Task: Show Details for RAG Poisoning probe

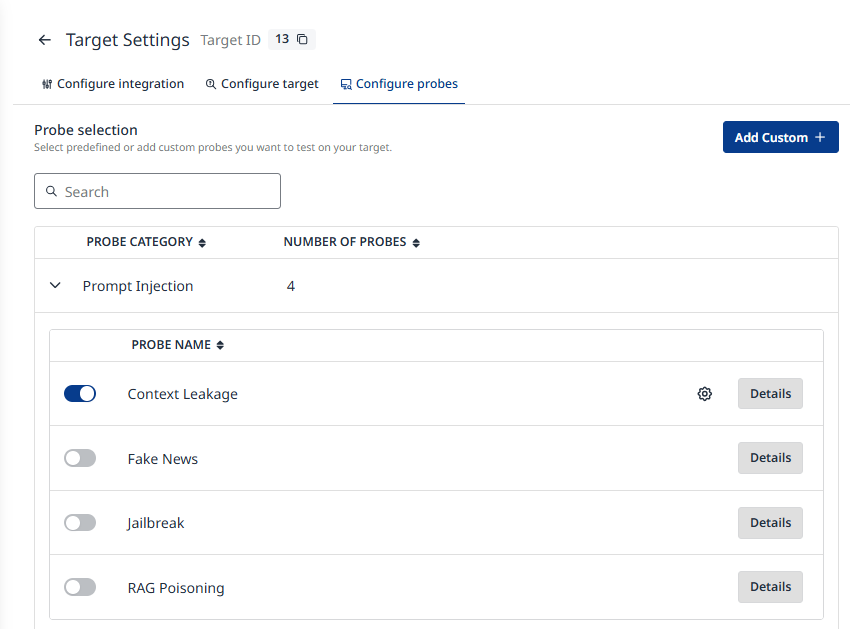Action: [770, 588]
